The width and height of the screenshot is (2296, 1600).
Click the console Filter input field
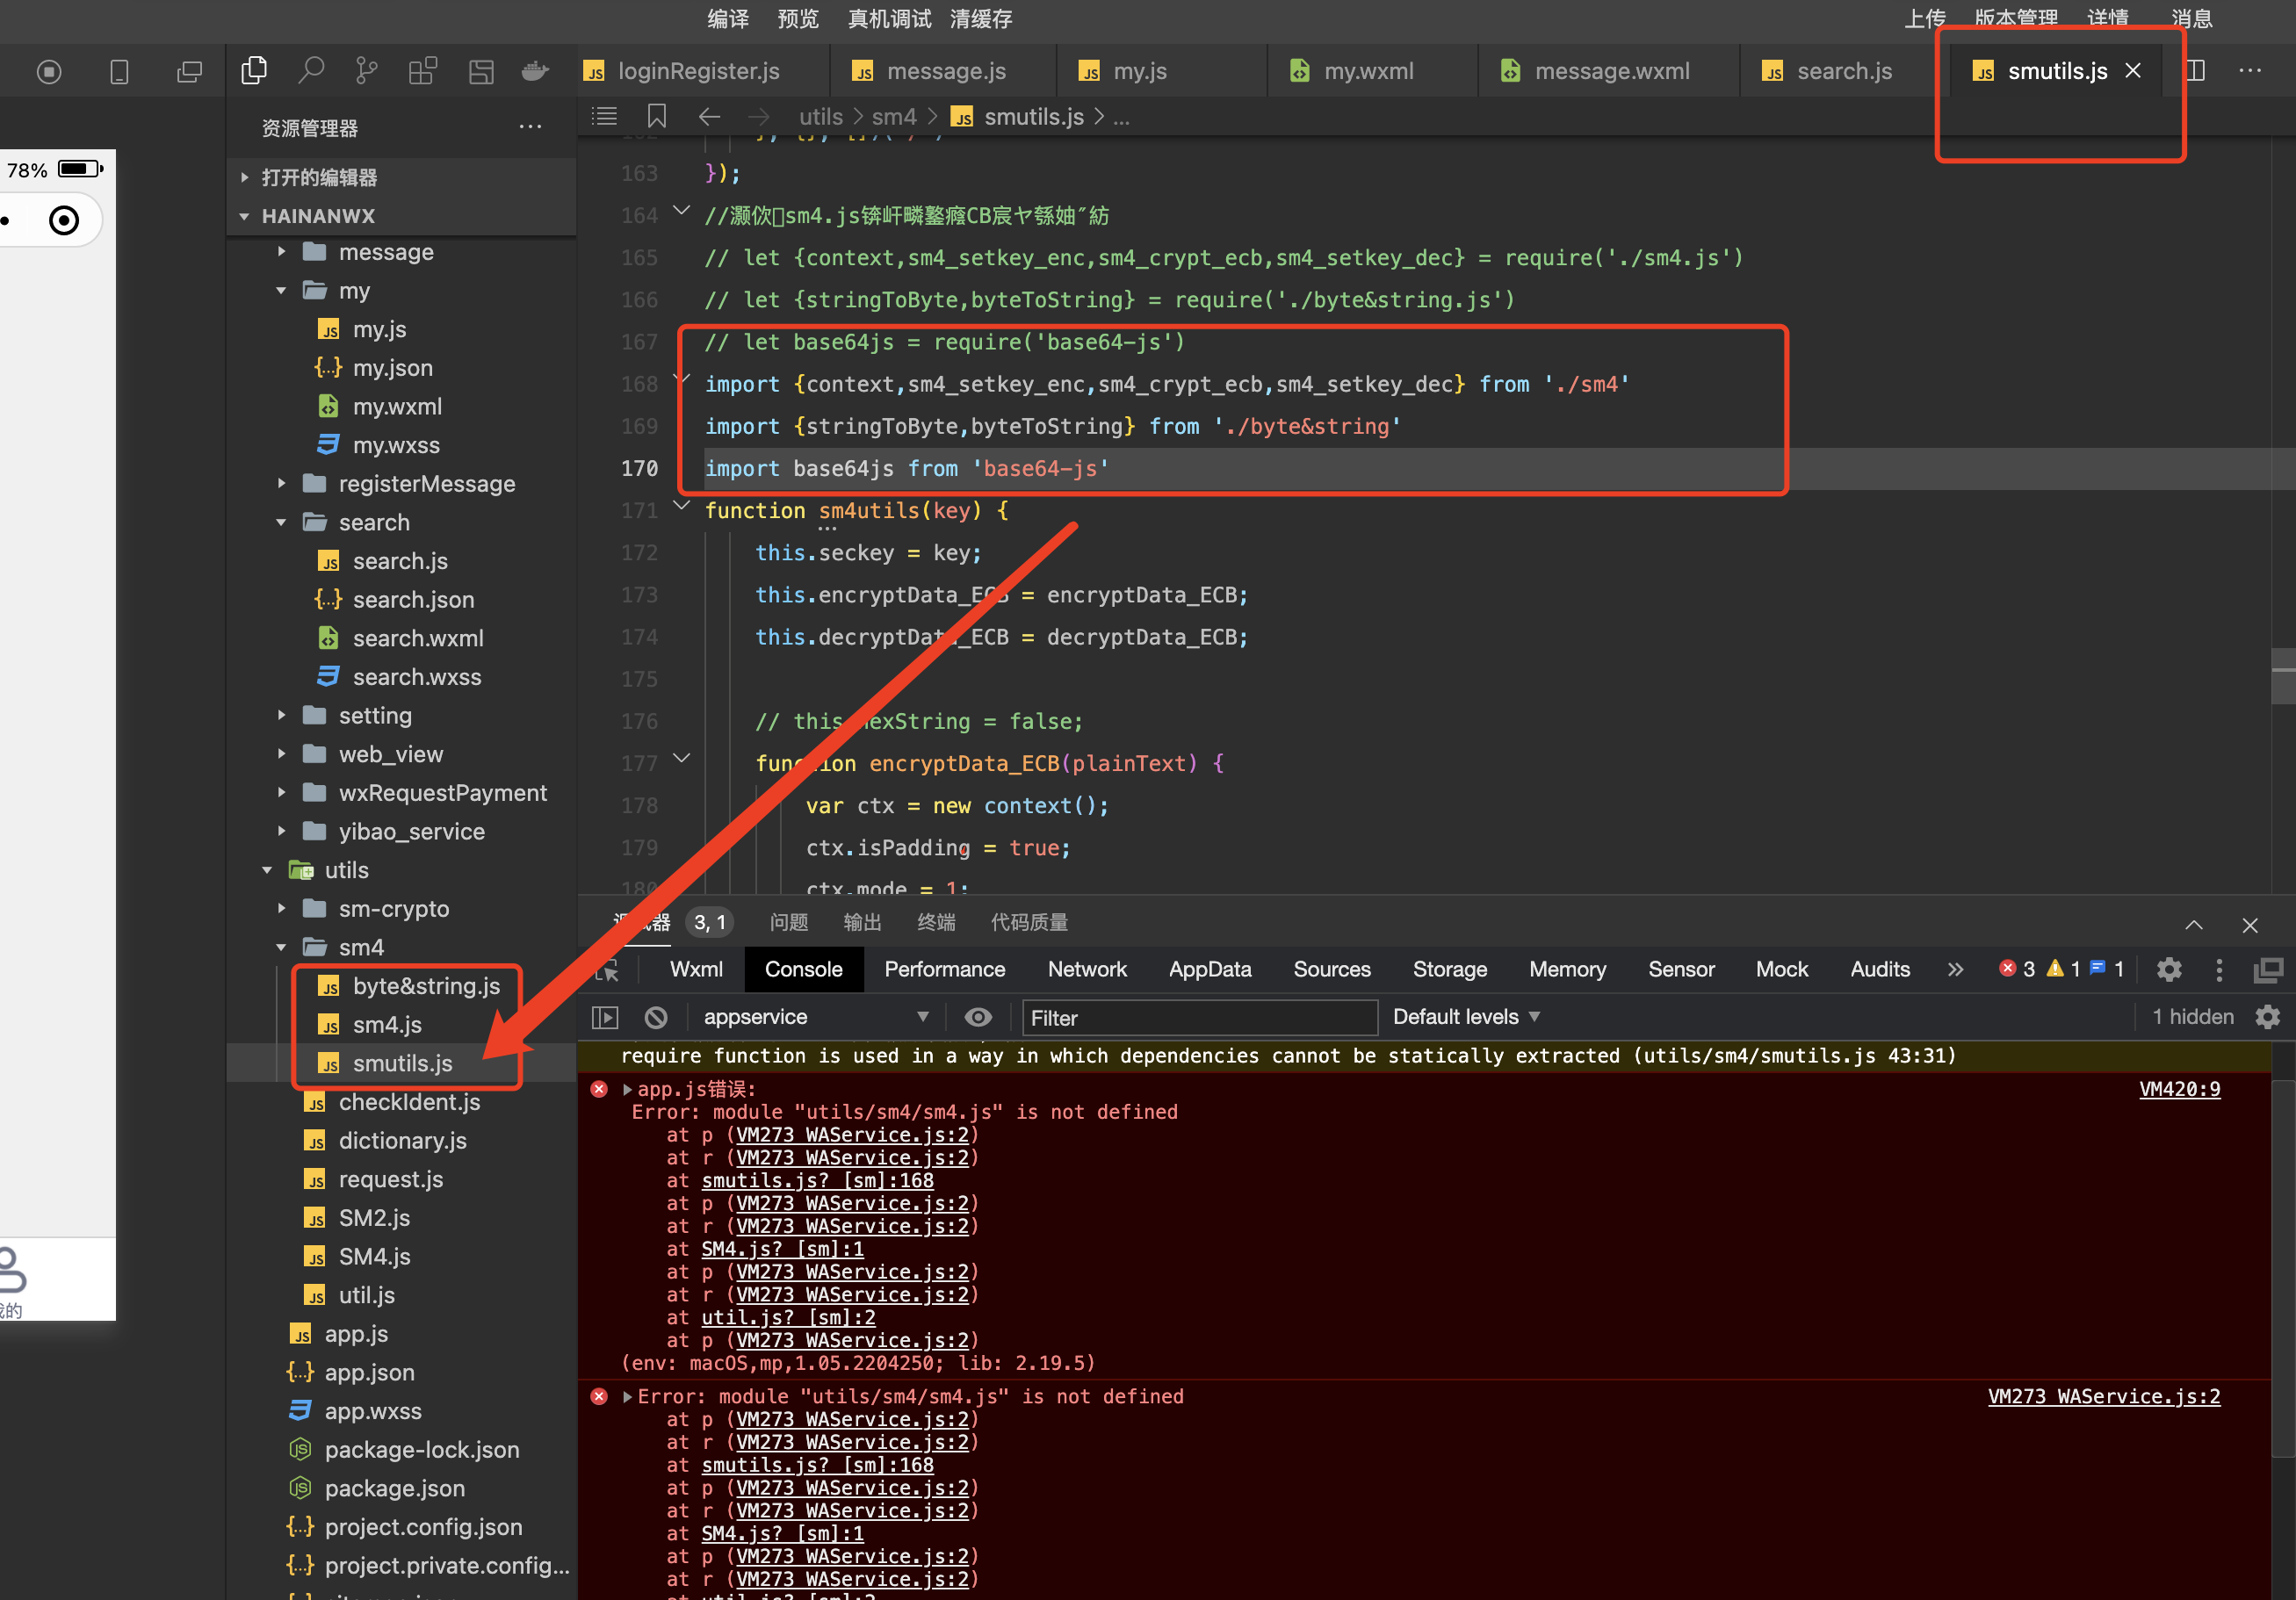click(x=1198, y=1018)
